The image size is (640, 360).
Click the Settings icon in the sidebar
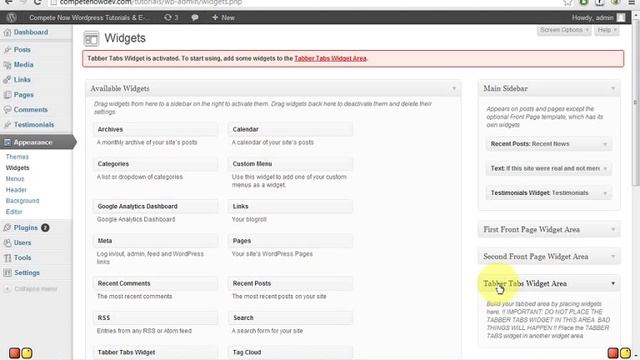coord(7,273)
